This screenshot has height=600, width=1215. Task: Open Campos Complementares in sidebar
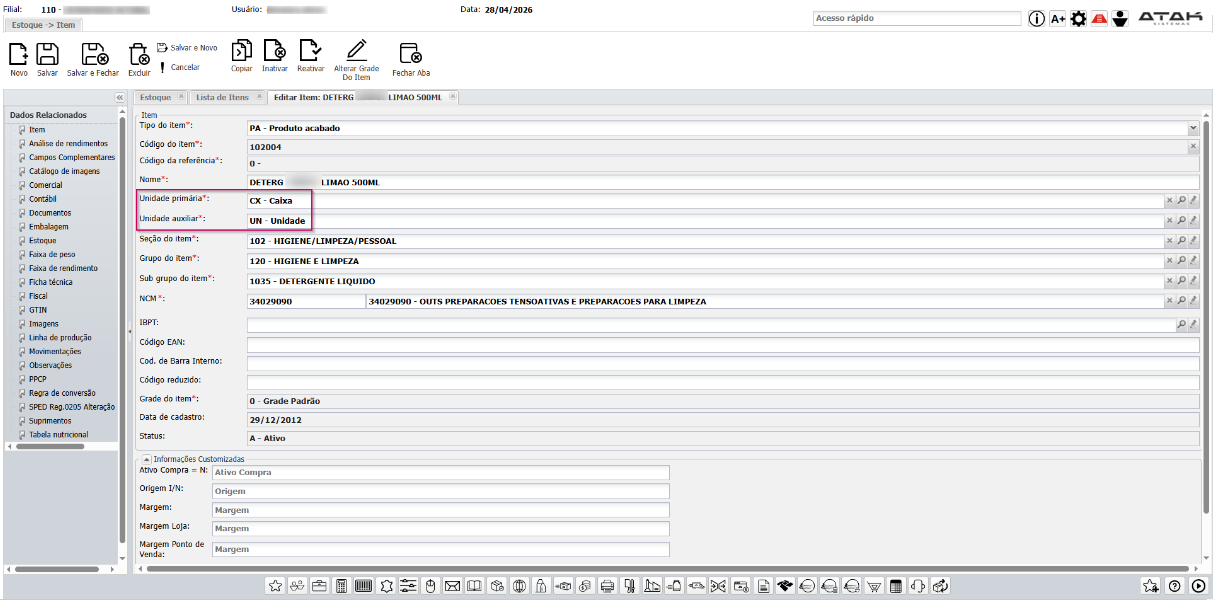click(x=72, y=157)
